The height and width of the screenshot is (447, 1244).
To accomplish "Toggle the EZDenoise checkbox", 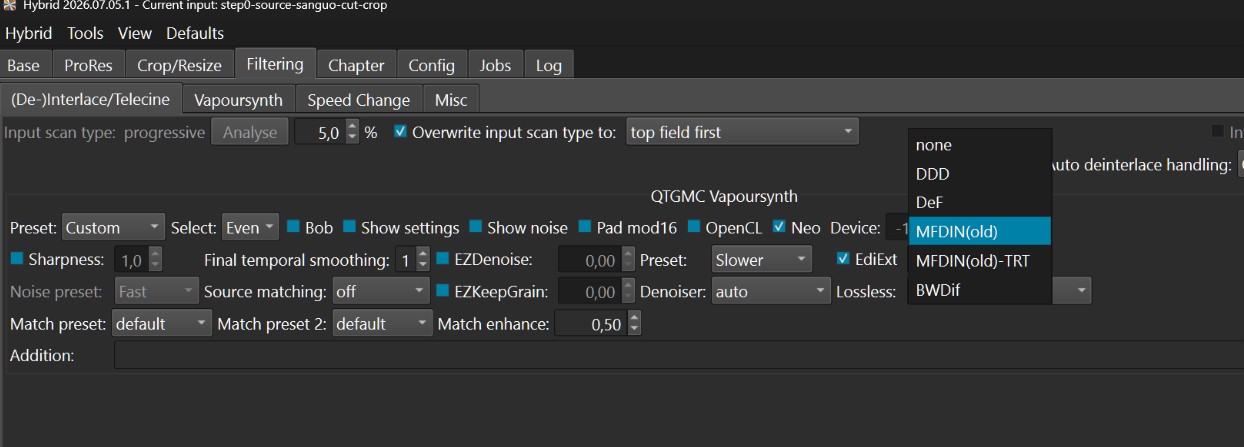I will [x=443, y=259].
